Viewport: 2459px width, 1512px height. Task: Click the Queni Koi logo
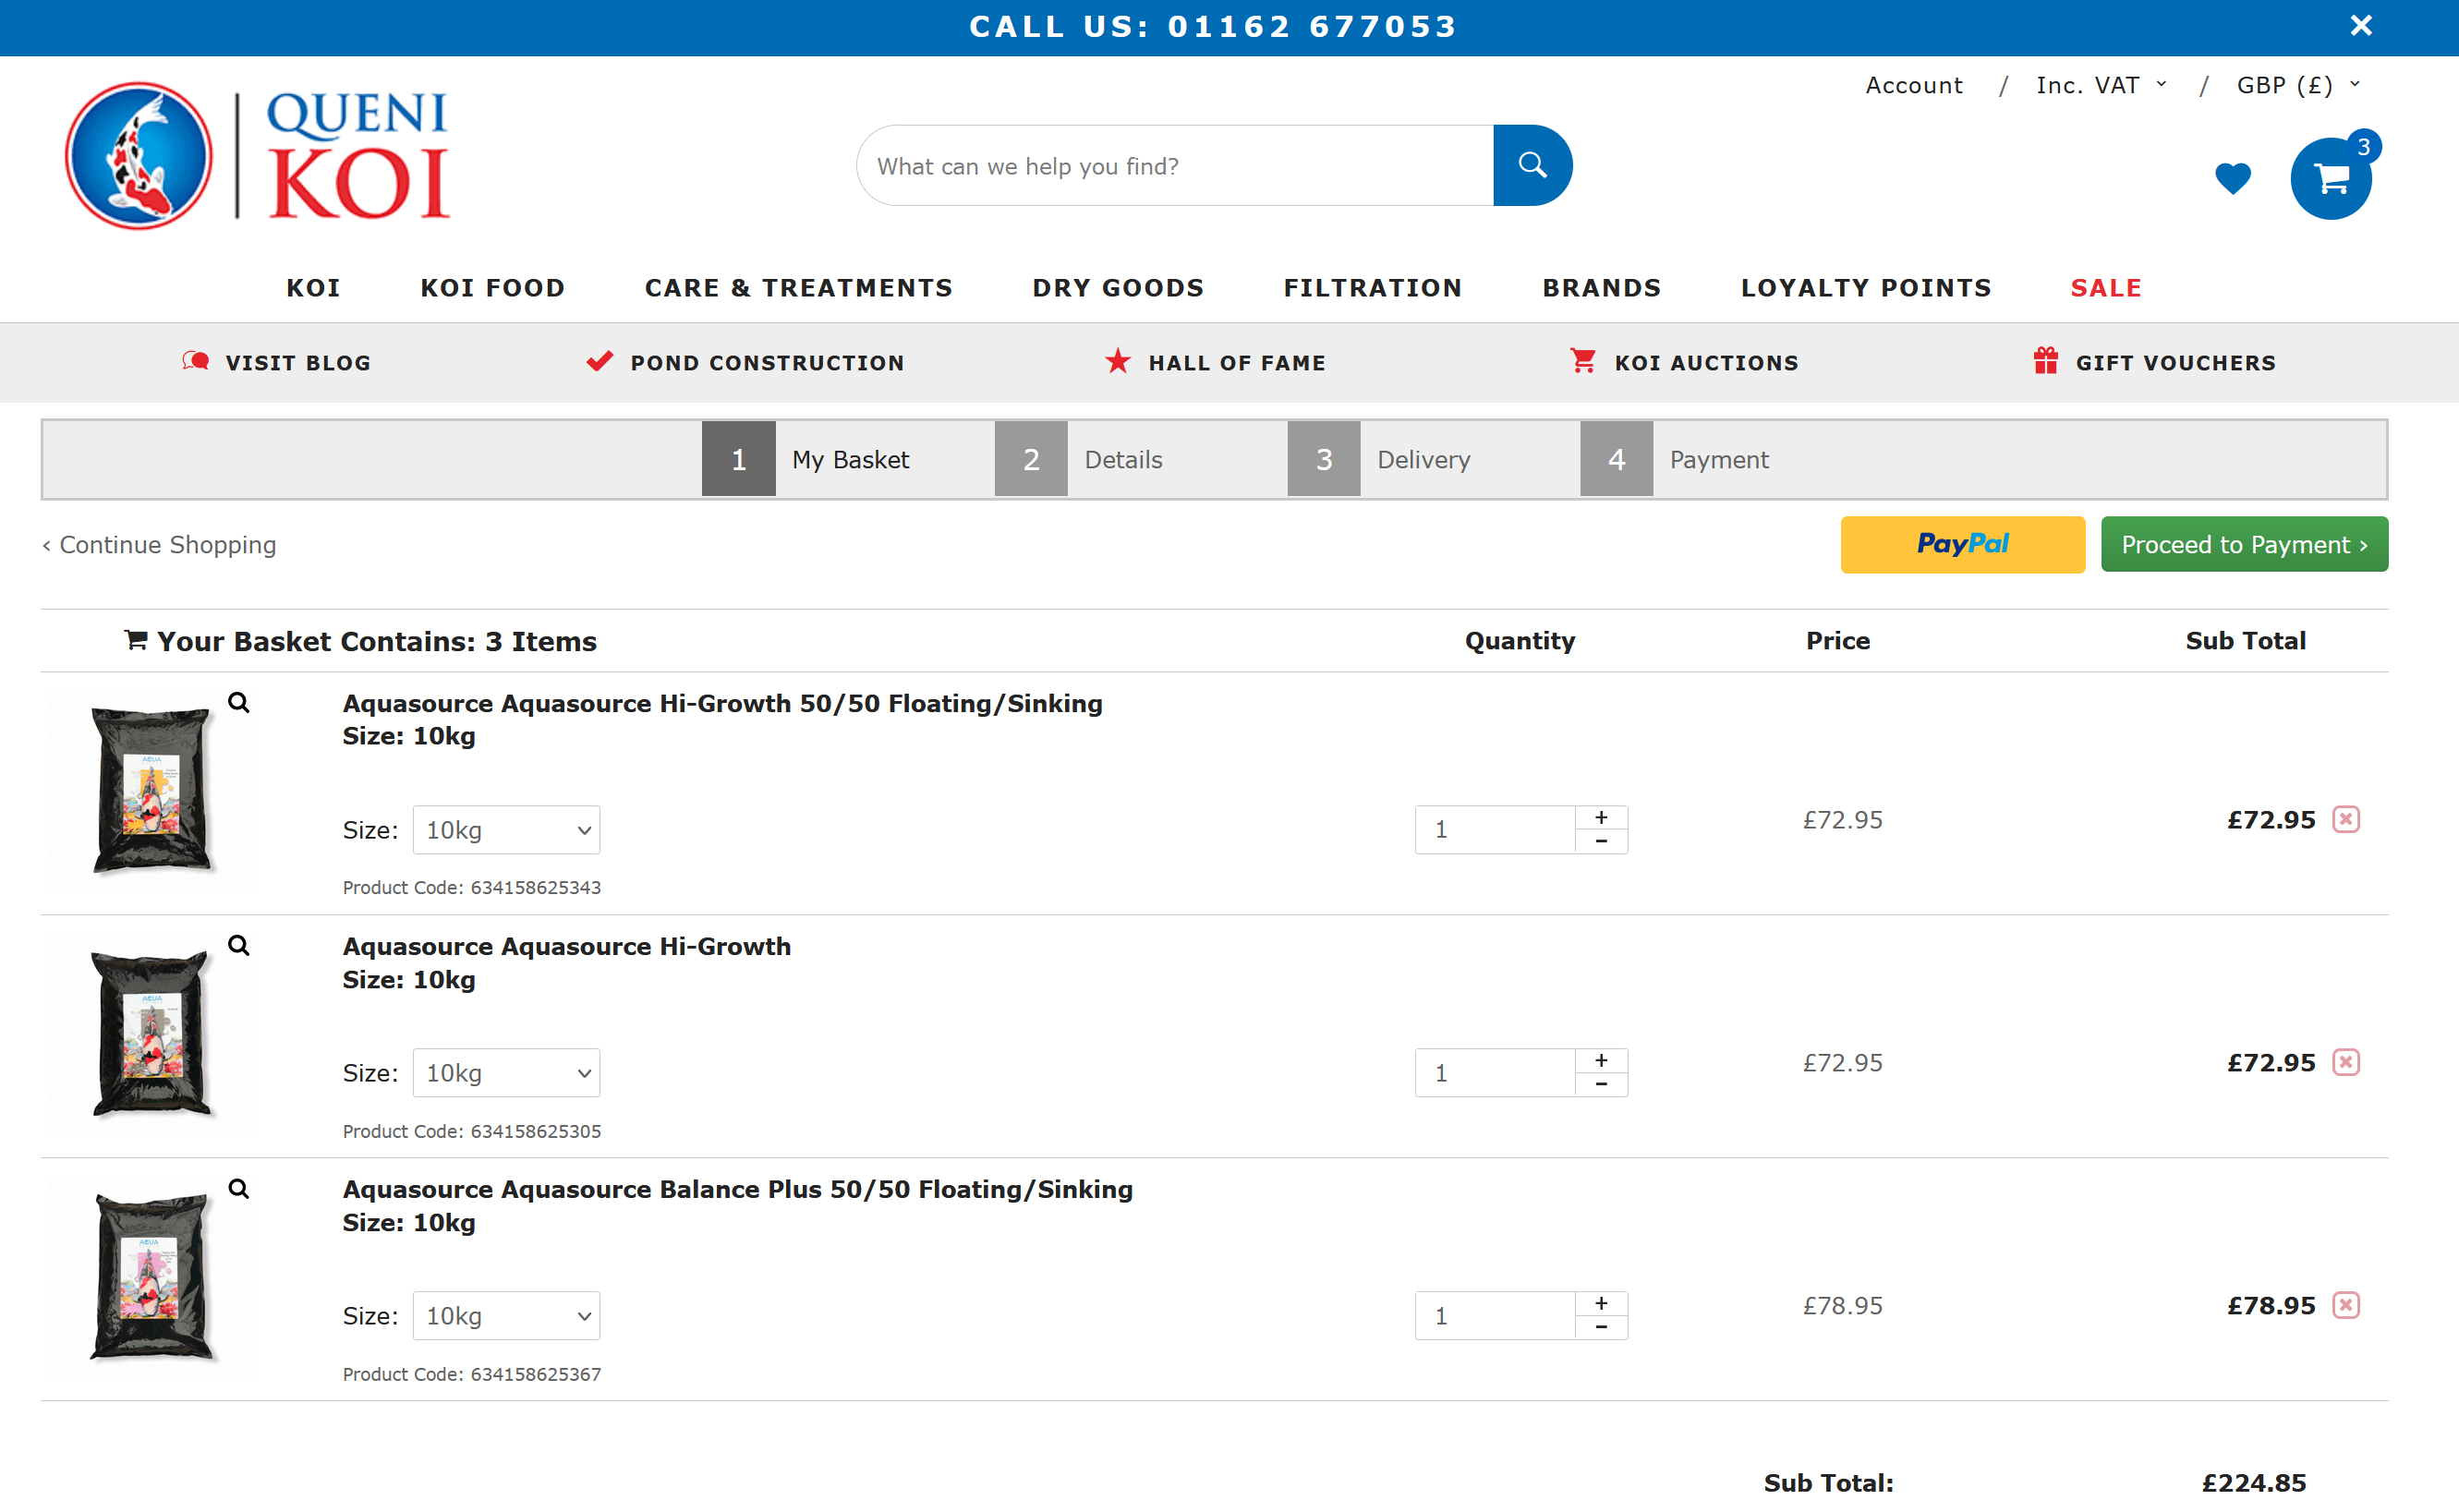(x=258, y=156)
